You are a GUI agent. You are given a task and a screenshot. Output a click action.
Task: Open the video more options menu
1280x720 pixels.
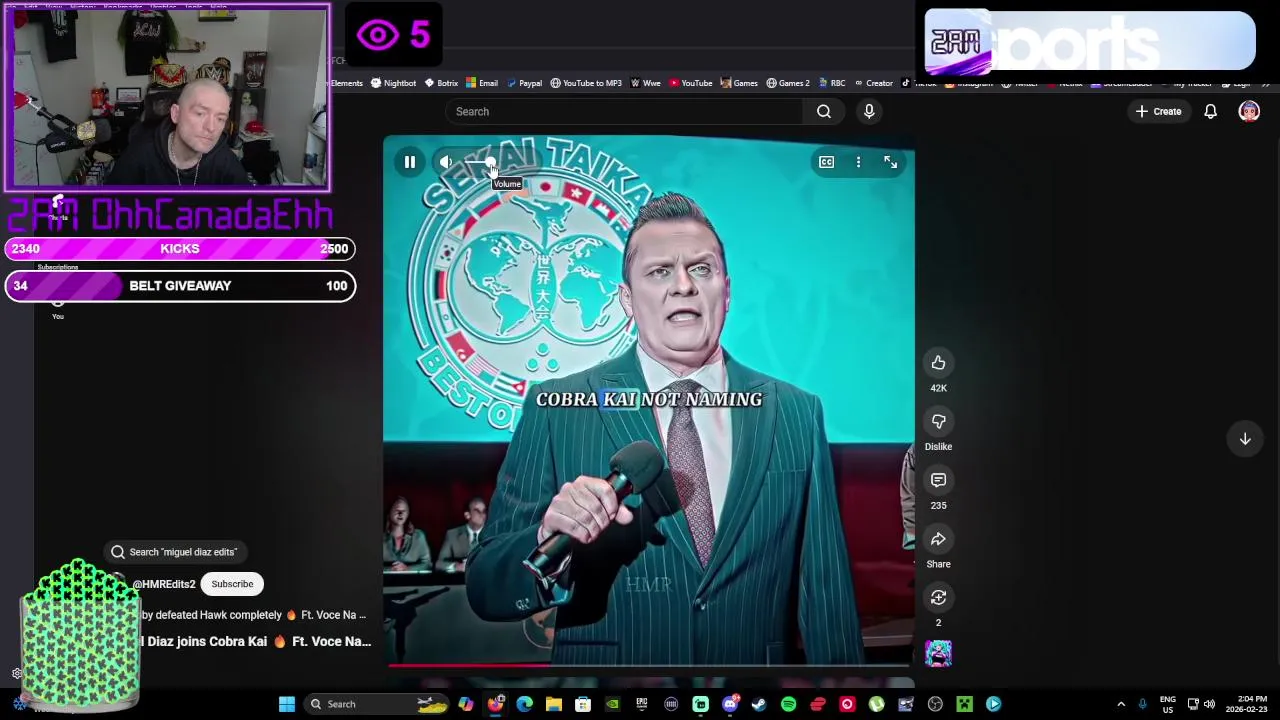click(x=858, y=162)
